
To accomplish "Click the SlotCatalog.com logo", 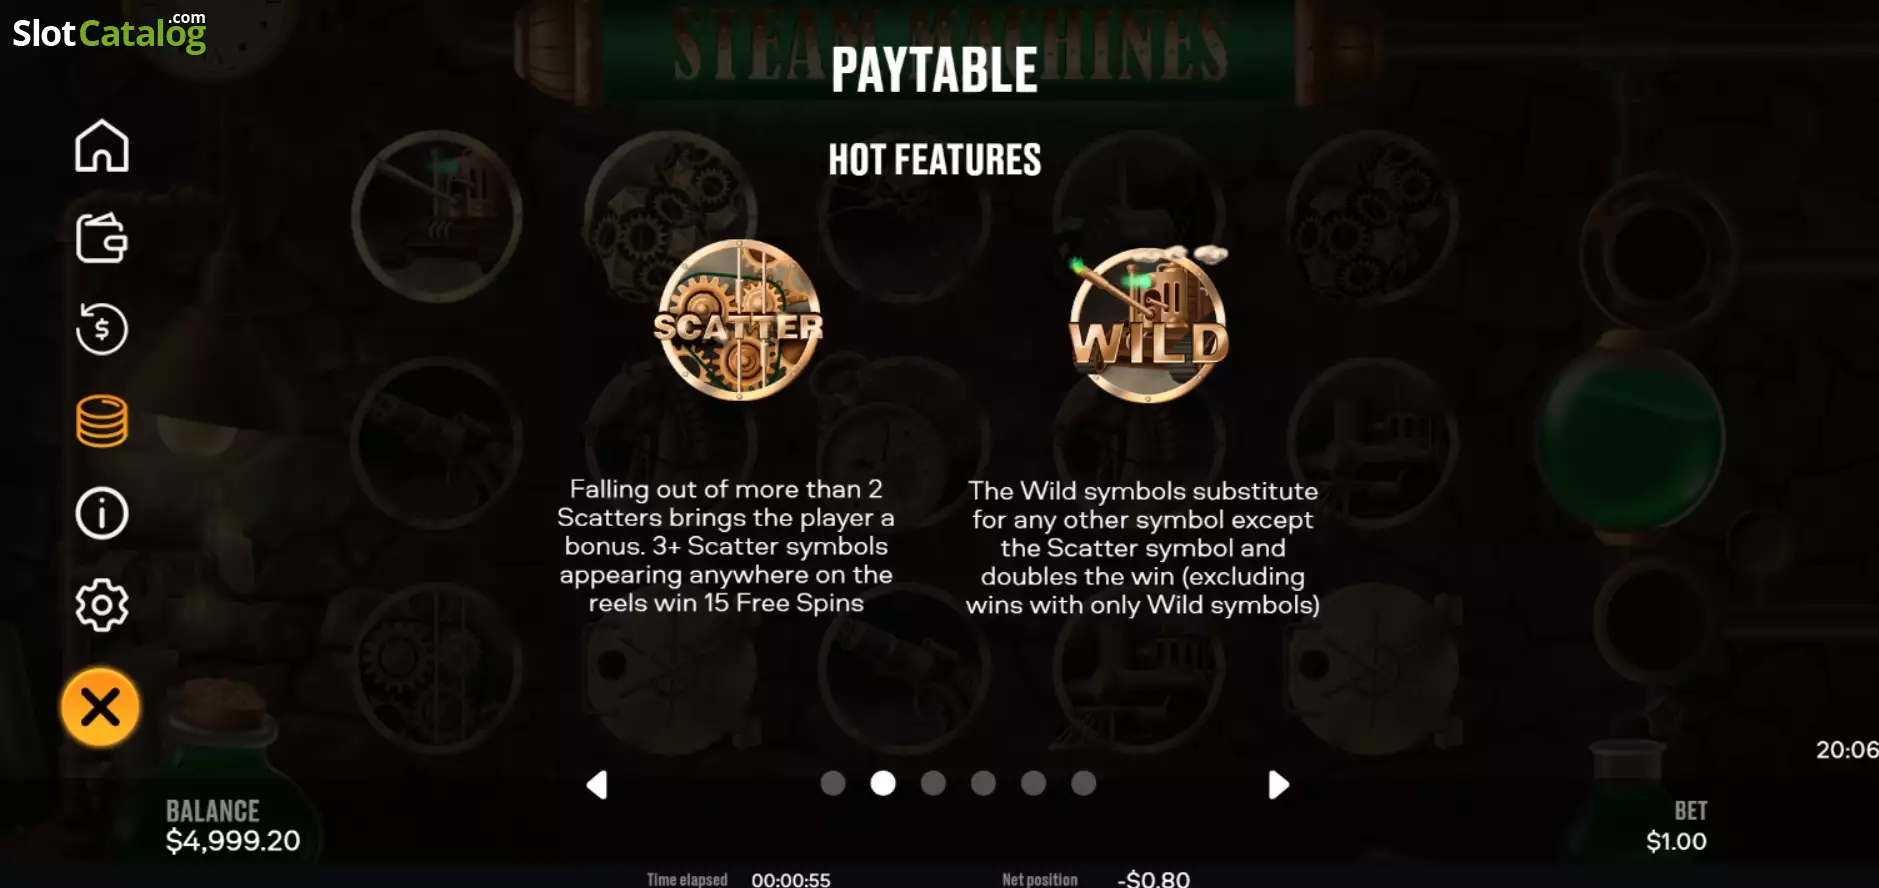I will coord(109,32).
